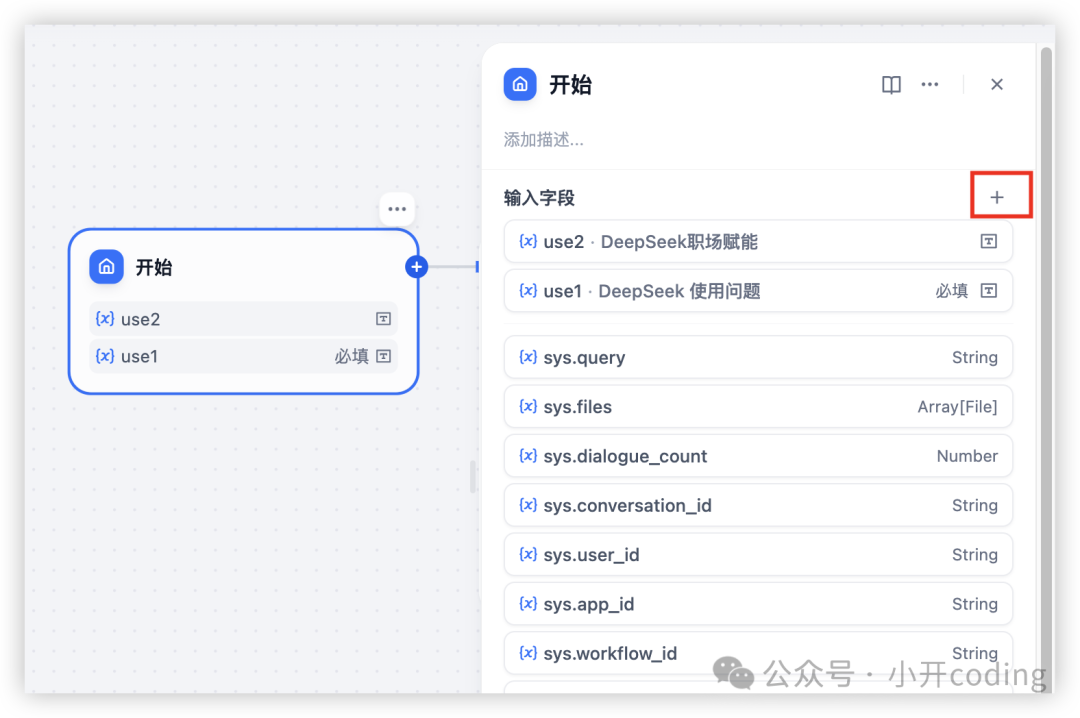Viewport: 1080px width, 718px height.
Task: Click Number type label of sys.dialogue_count
Action: pos(967,455)
